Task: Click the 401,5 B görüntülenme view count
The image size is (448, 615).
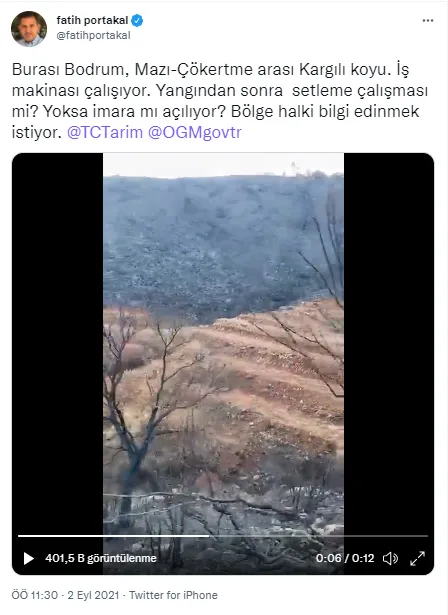Action: (x=101, y=558)
